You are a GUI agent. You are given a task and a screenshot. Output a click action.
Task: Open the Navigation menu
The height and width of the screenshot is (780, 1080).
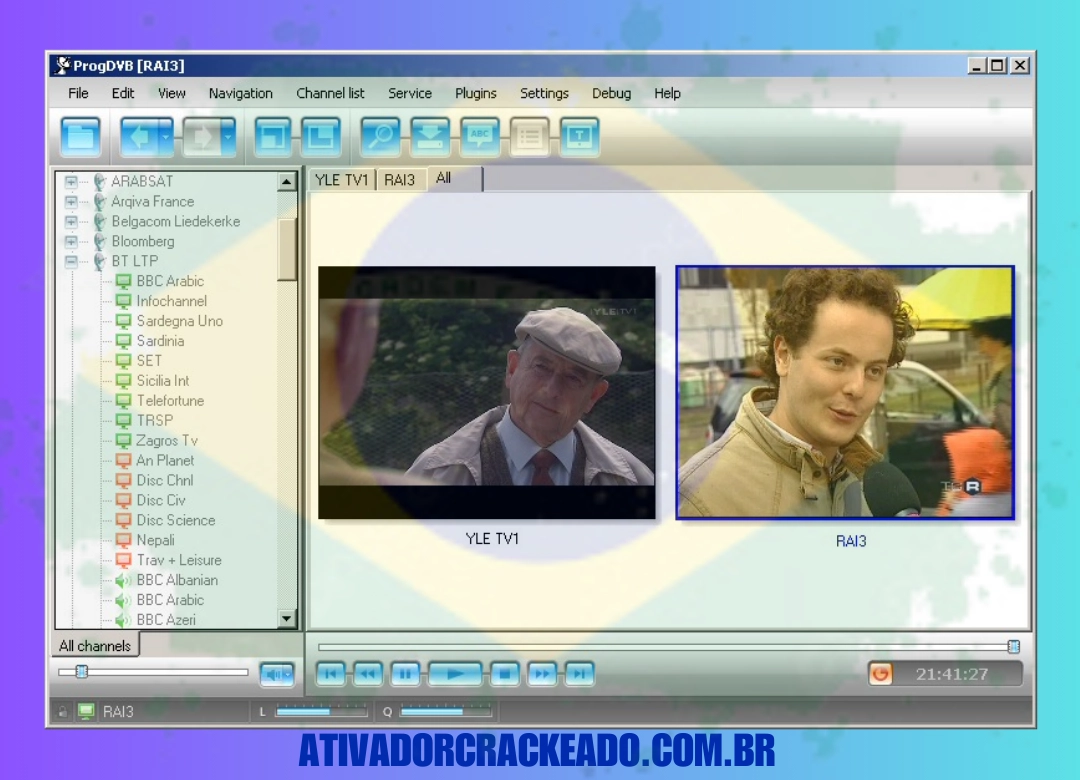(240, 93)
